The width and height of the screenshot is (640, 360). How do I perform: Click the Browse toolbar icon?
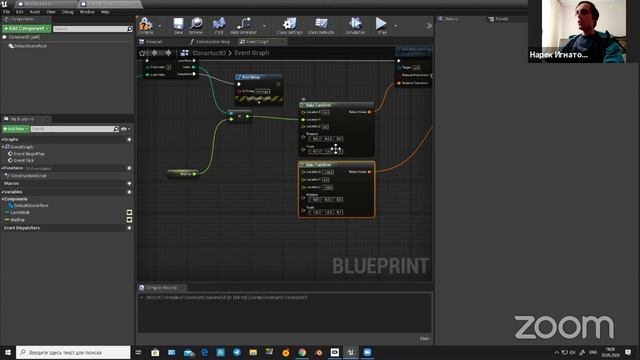[196, 25]
